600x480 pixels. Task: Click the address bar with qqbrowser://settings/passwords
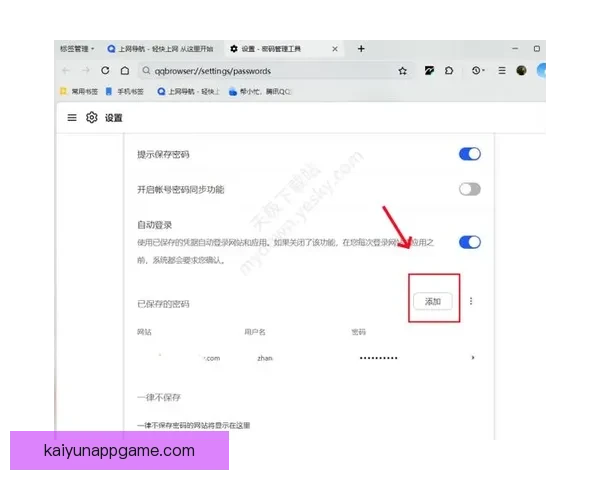[x=277, y=71]
